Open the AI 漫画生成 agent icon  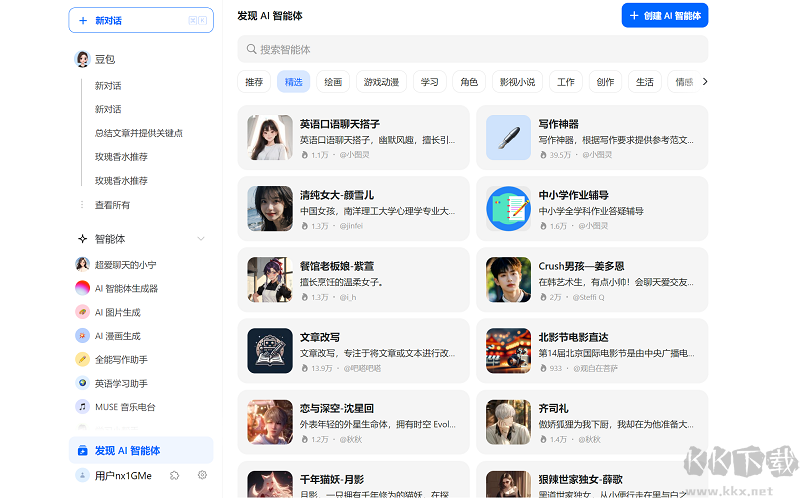click(83, 336)
